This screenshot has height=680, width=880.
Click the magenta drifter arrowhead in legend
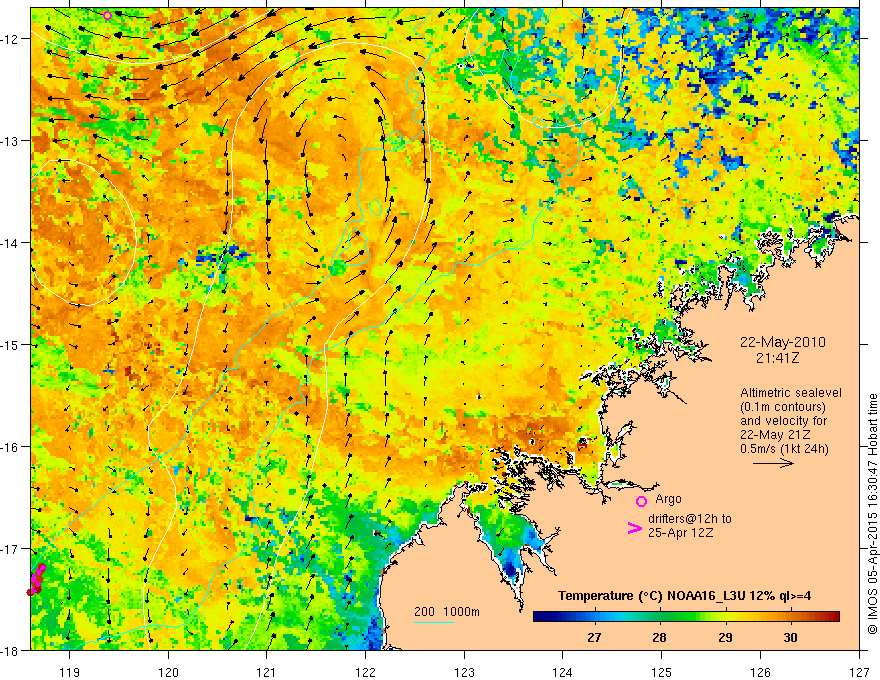[634, 528]
